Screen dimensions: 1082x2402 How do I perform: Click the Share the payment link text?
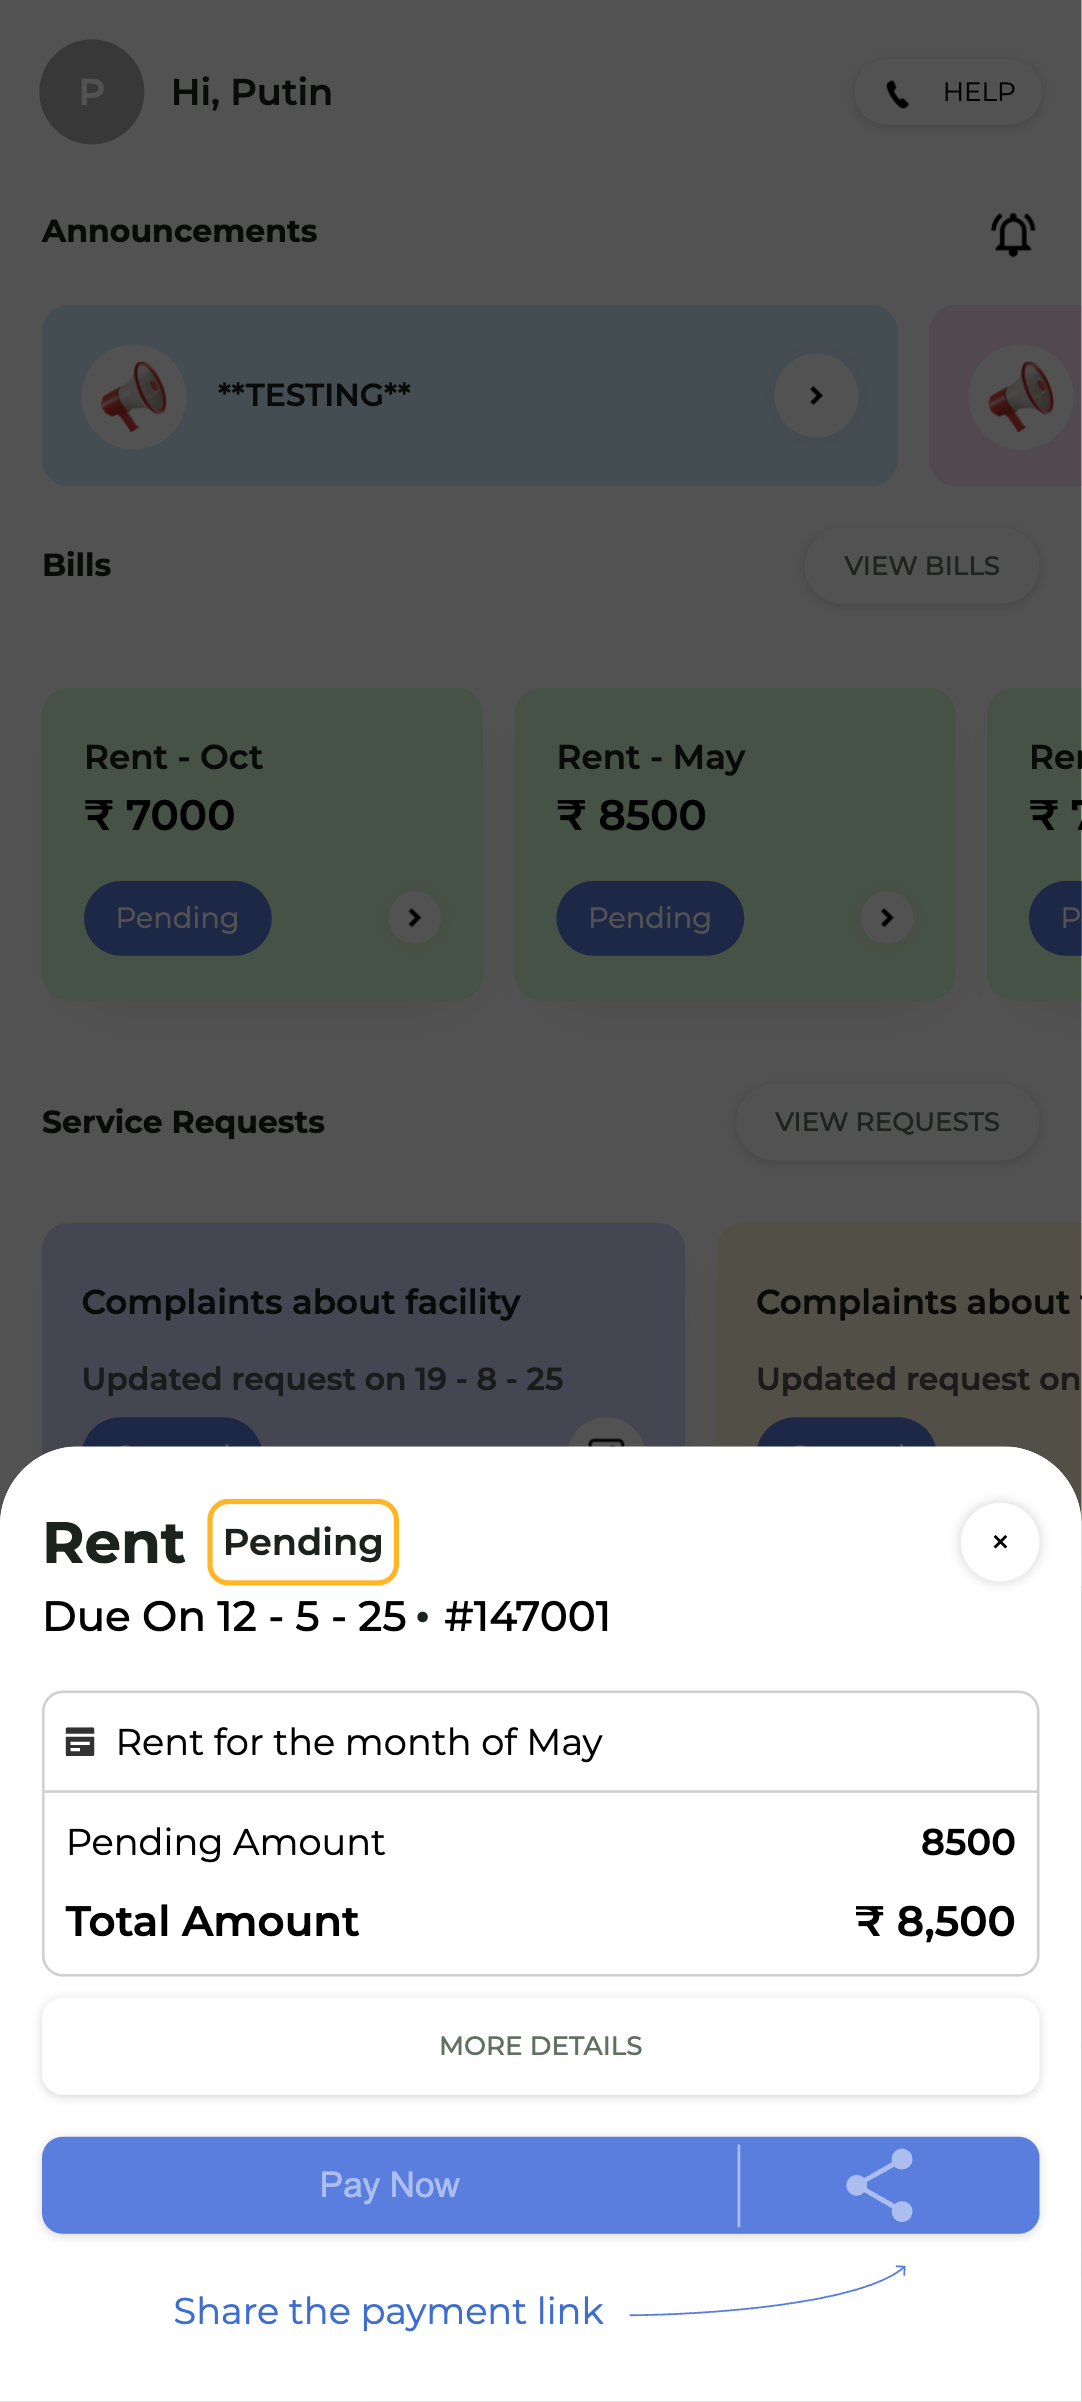click(388, 2312)
